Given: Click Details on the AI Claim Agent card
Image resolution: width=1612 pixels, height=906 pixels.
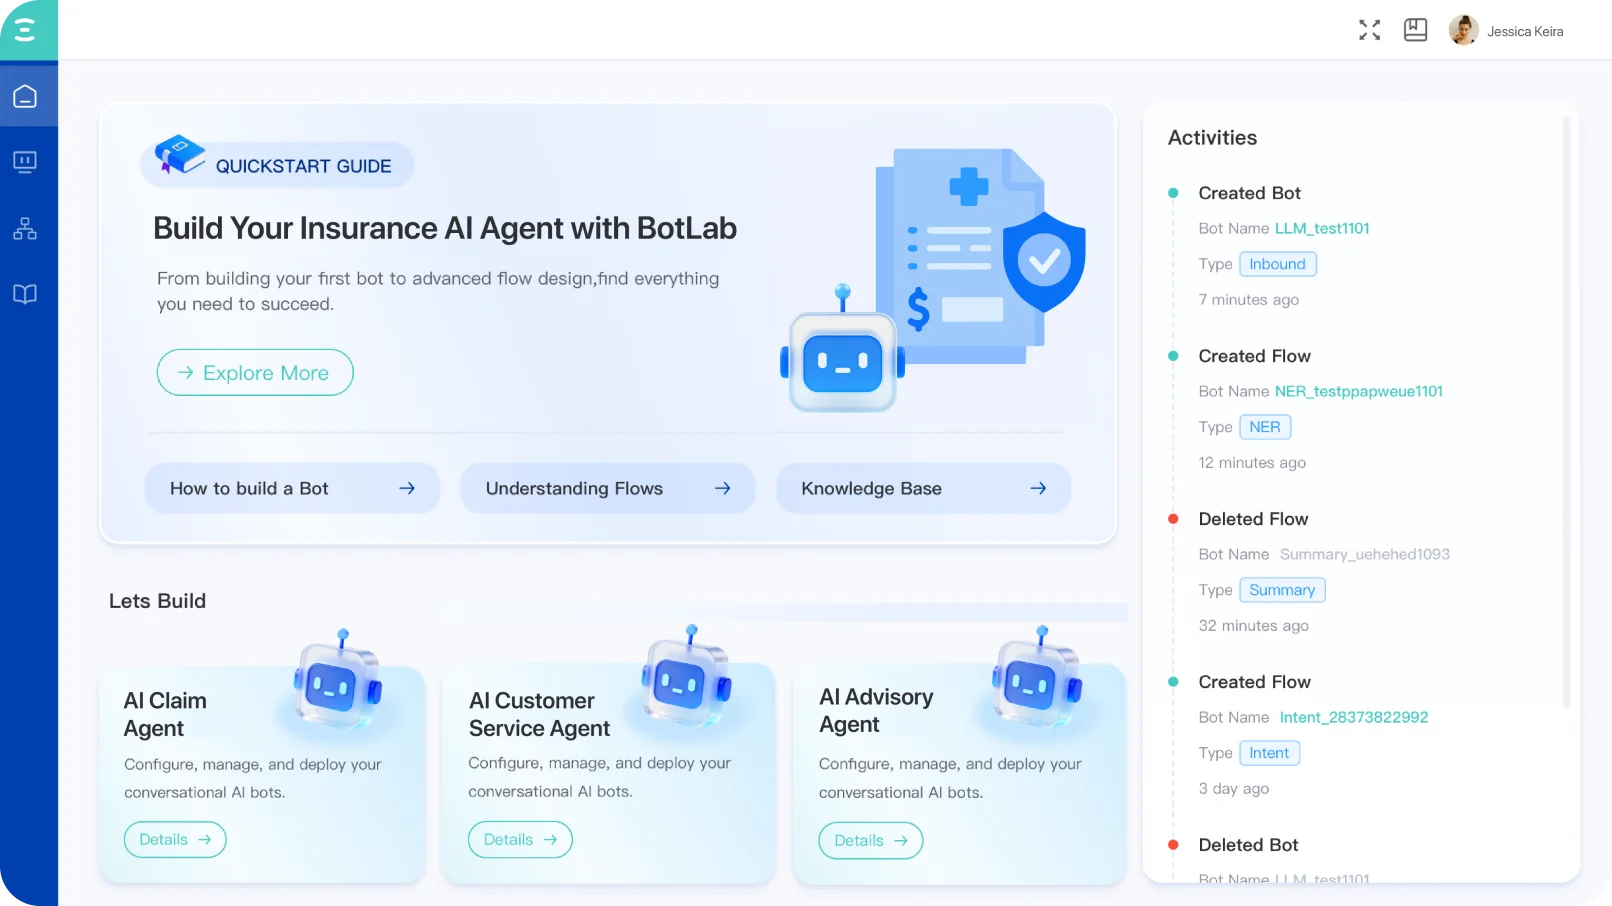Looking at the screenshot, I should [x=175, y=840].
